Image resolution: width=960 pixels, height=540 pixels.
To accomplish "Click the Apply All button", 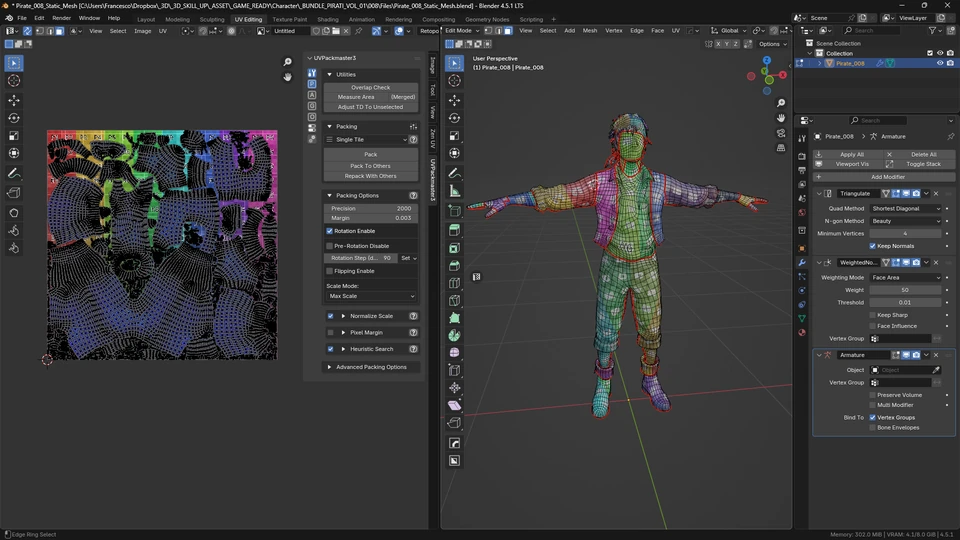I will (851, 154).
